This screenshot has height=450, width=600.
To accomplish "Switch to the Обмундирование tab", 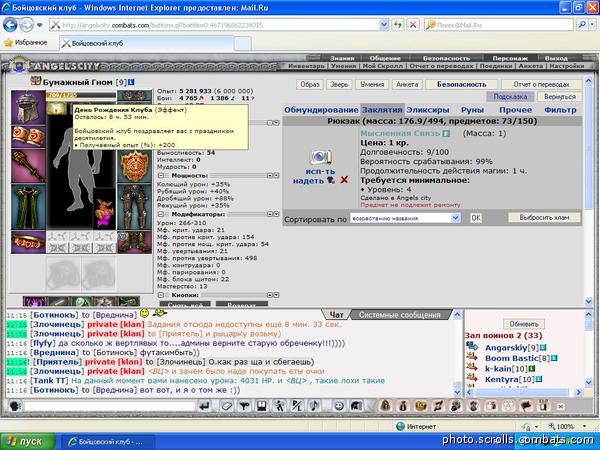I will tap(321, 110).
